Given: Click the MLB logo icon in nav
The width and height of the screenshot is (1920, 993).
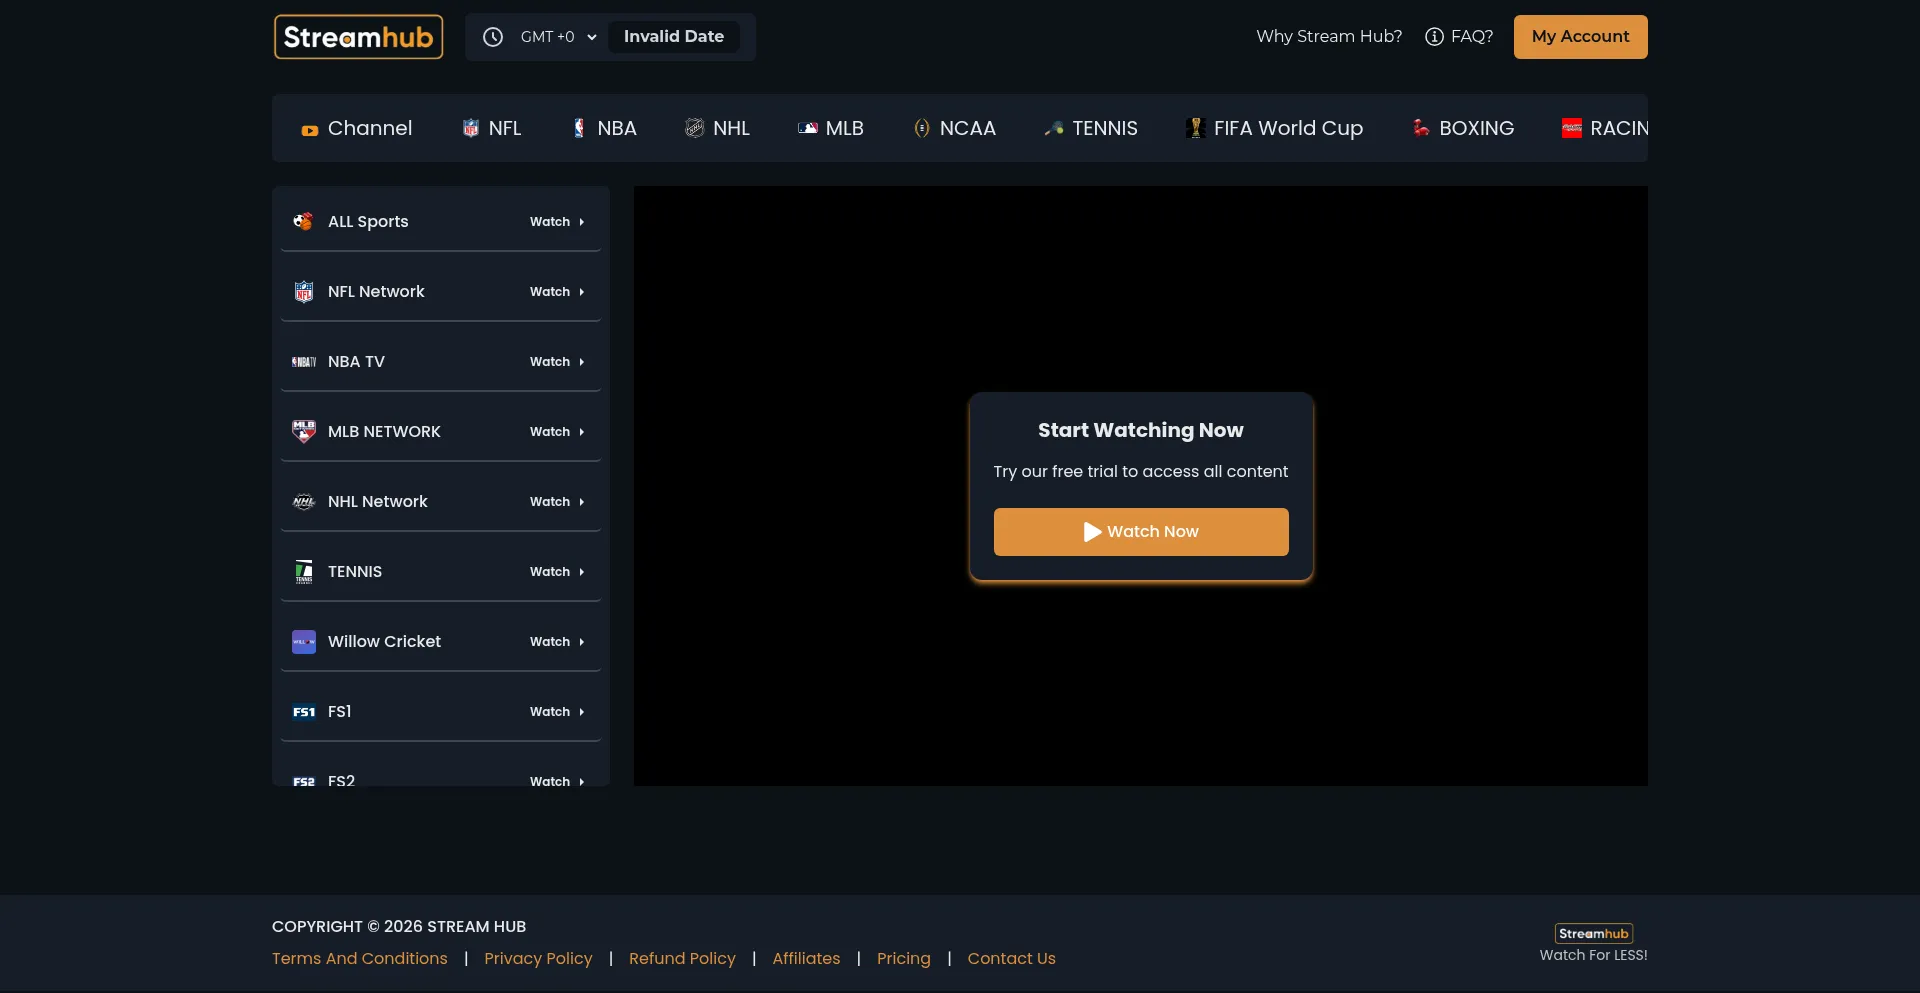Looking at the screenshot, I should click(x=808, y=128).
